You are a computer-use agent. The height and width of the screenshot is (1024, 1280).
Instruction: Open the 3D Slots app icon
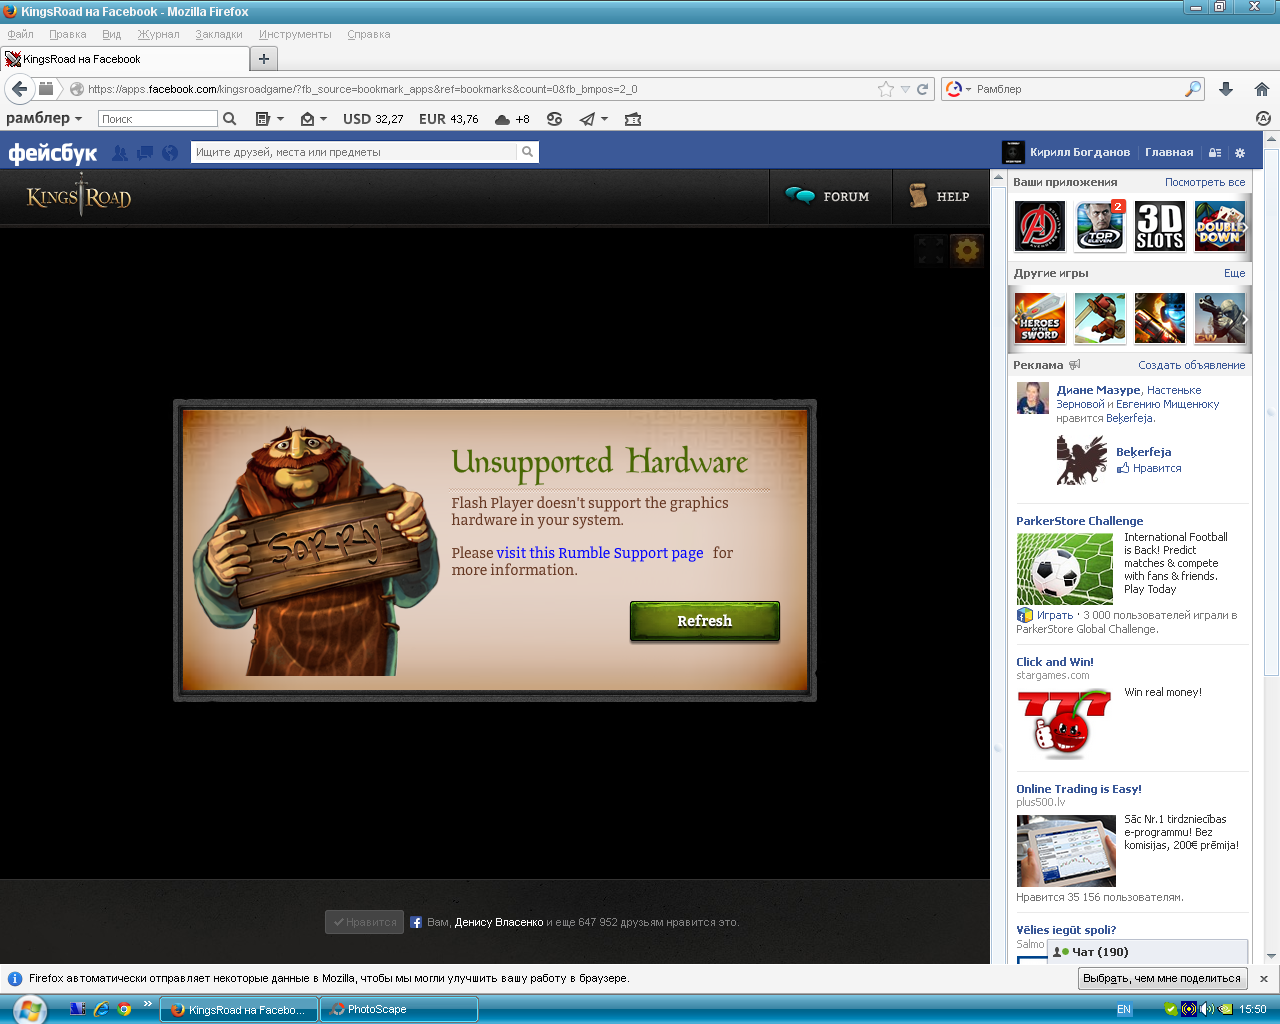(1160, 225)
